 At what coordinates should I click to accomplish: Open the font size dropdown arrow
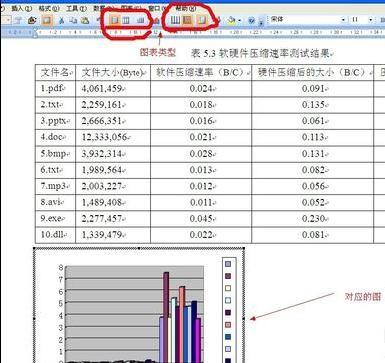pos(371,20)
